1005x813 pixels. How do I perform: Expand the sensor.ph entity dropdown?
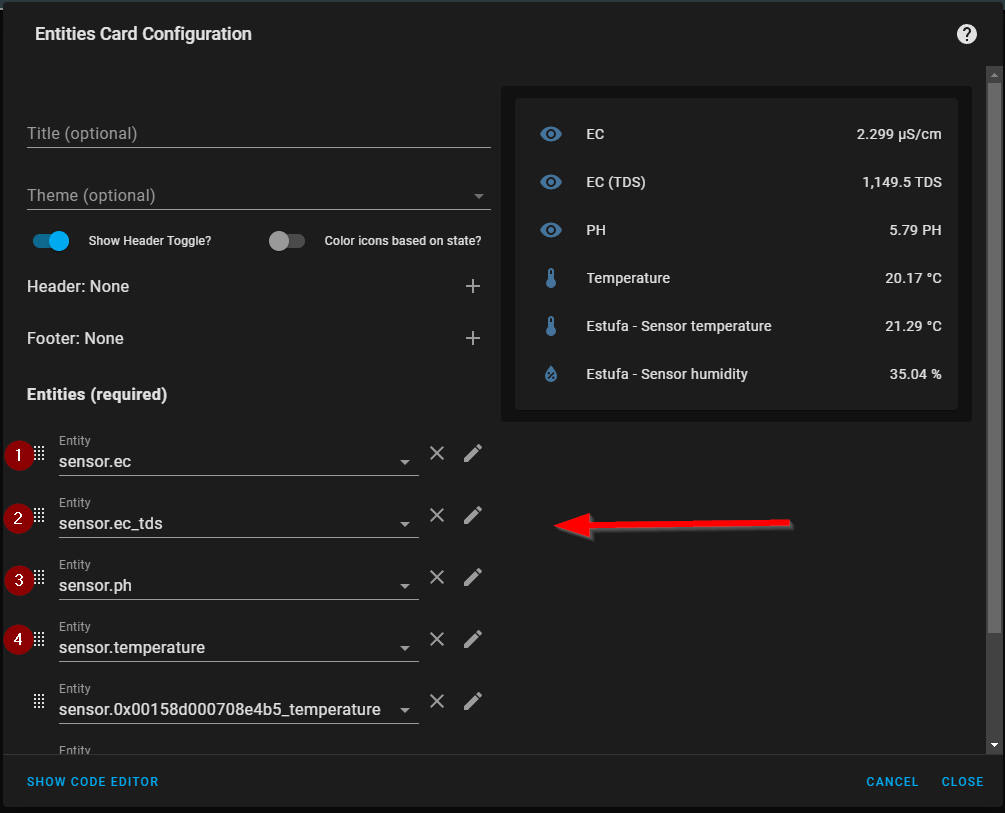pyautogui.click(x=405, y=586)
